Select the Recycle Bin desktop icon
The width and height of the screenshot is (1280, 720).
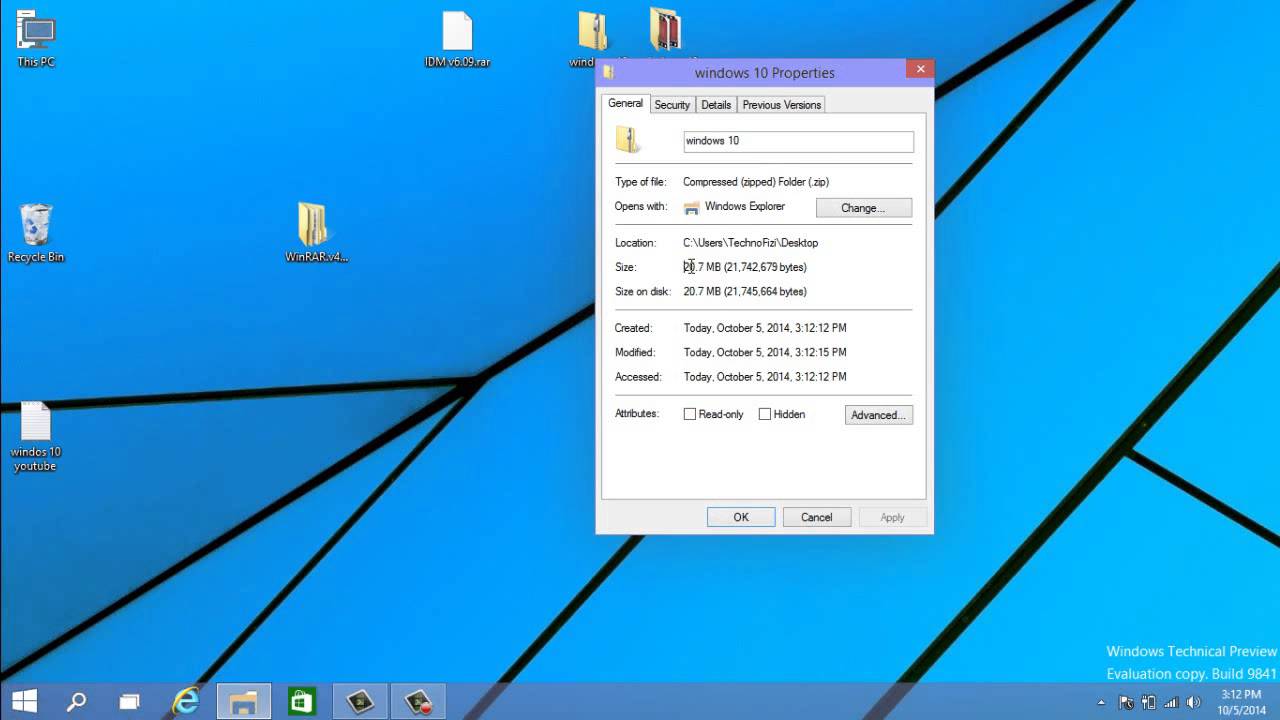click(x=35, y=232)
